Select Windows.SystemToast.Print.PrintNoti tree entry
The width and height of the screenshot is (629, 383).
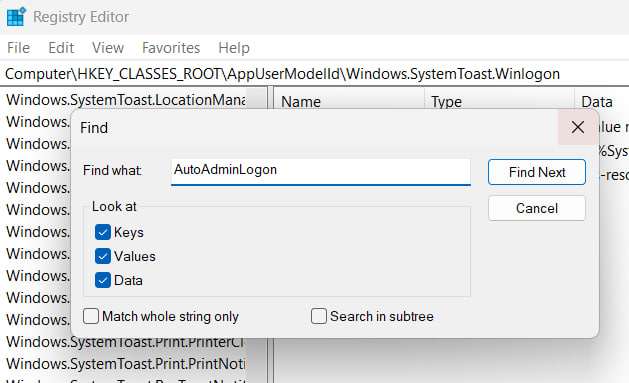(x=126, y=364)
